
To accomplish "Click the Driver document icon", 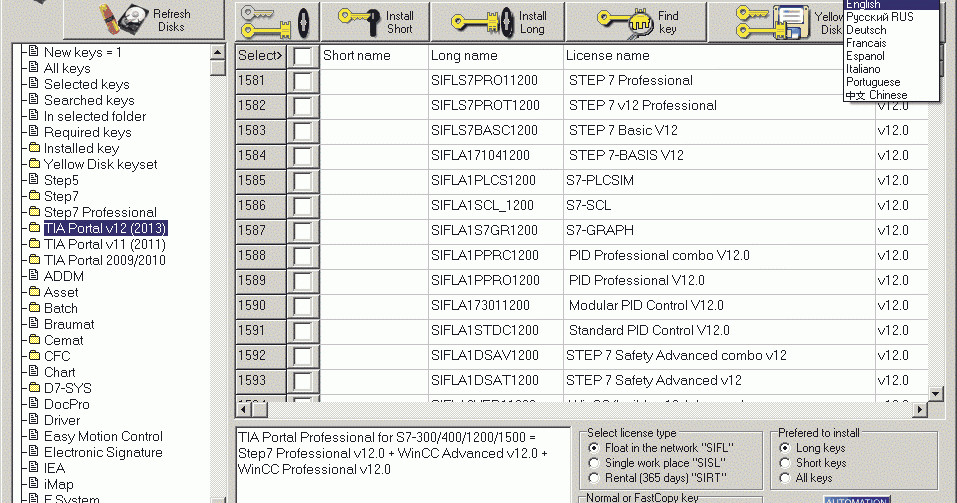I will 34,419.
